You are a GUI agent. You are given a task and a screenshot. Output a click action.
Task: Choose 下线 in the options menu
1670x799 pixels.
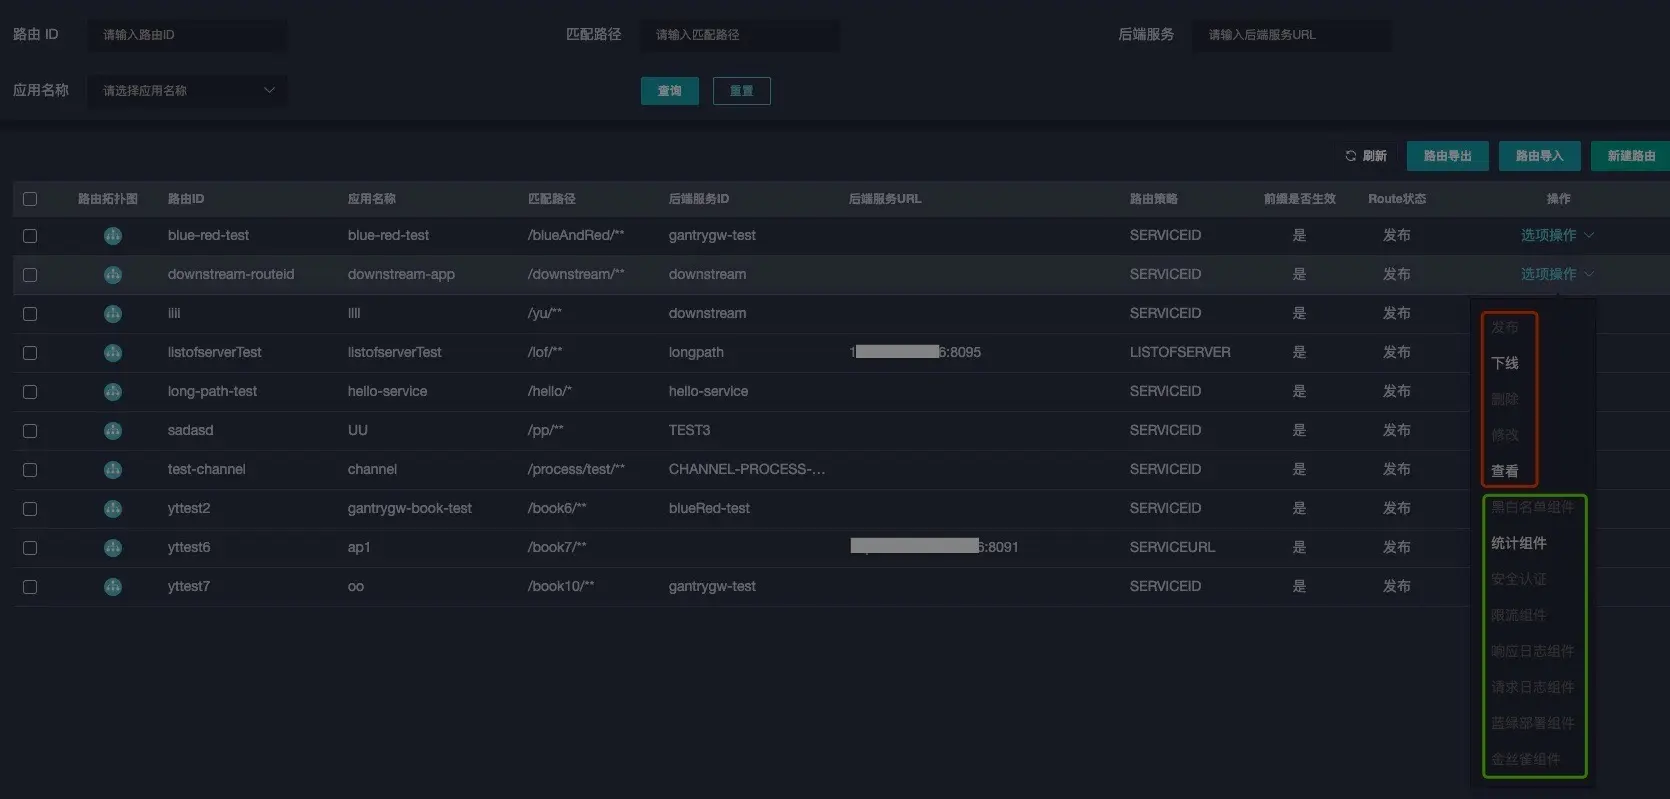(1505, 363)
